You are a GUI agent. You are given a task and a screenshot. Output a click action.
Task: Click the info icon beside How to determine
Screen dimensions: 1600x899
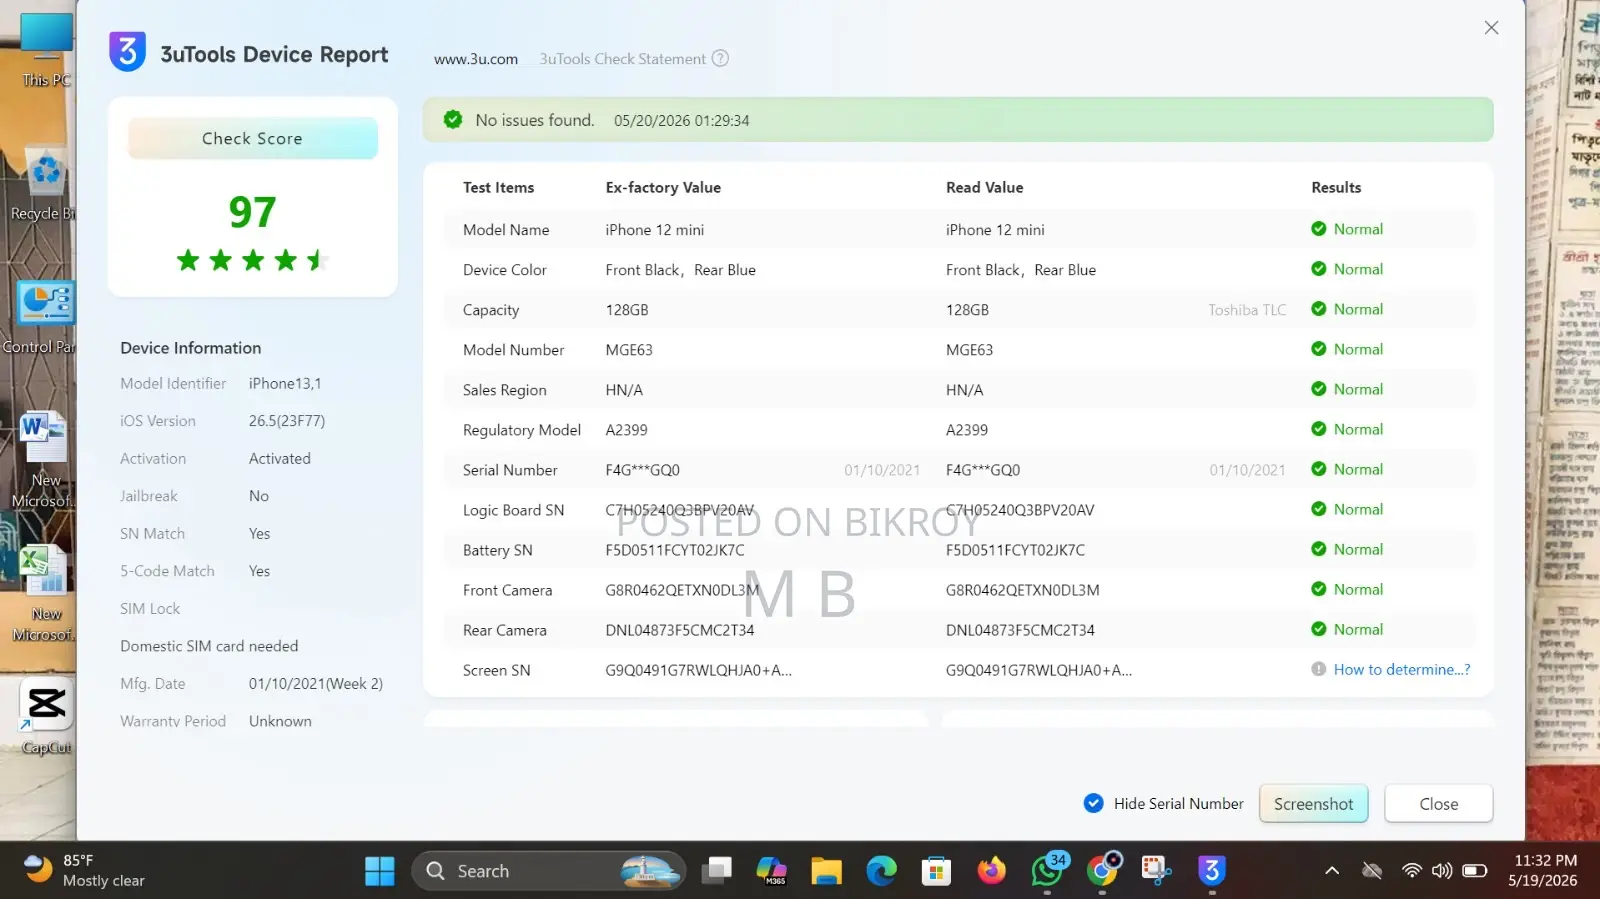point(1319,670)
